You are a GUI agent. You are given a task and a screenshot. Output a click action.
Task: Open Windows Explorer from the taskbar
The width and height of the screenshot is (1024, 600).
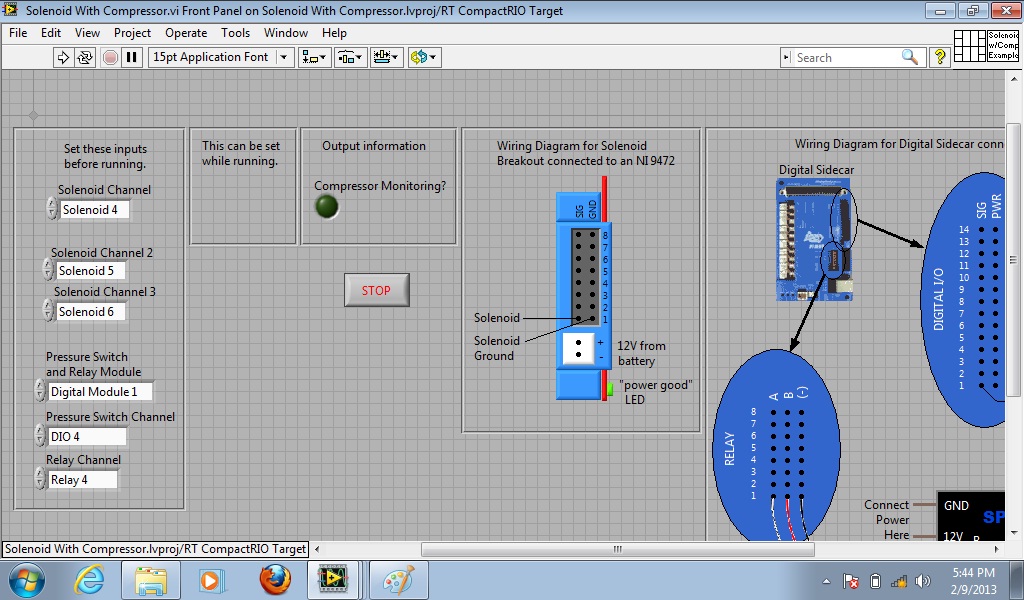pyautogui.click(x=151, y=580)
